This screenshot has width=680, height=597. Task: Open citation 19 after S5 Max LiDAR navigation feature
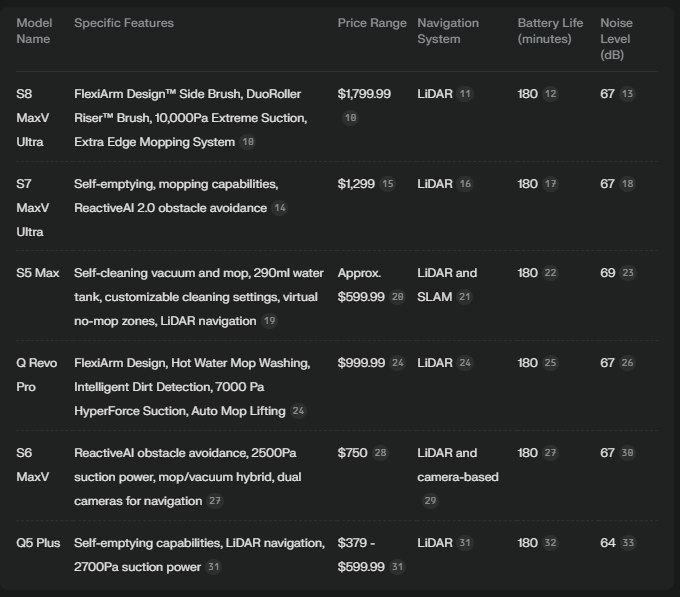[269, 321]
